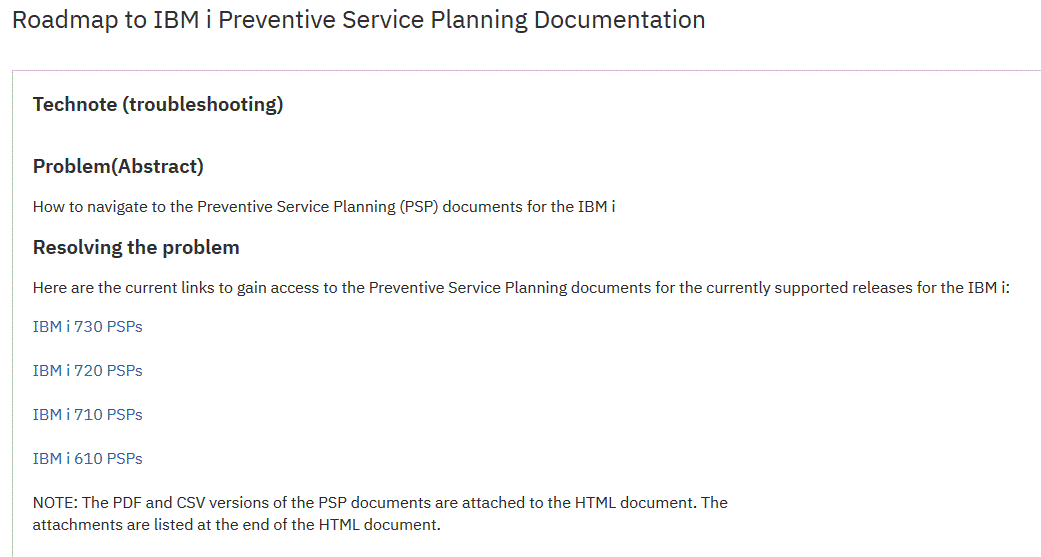Click 'attachments are listed at the end' line
This screenshot has width=1041, height=557.
click(x=236, y=524)
